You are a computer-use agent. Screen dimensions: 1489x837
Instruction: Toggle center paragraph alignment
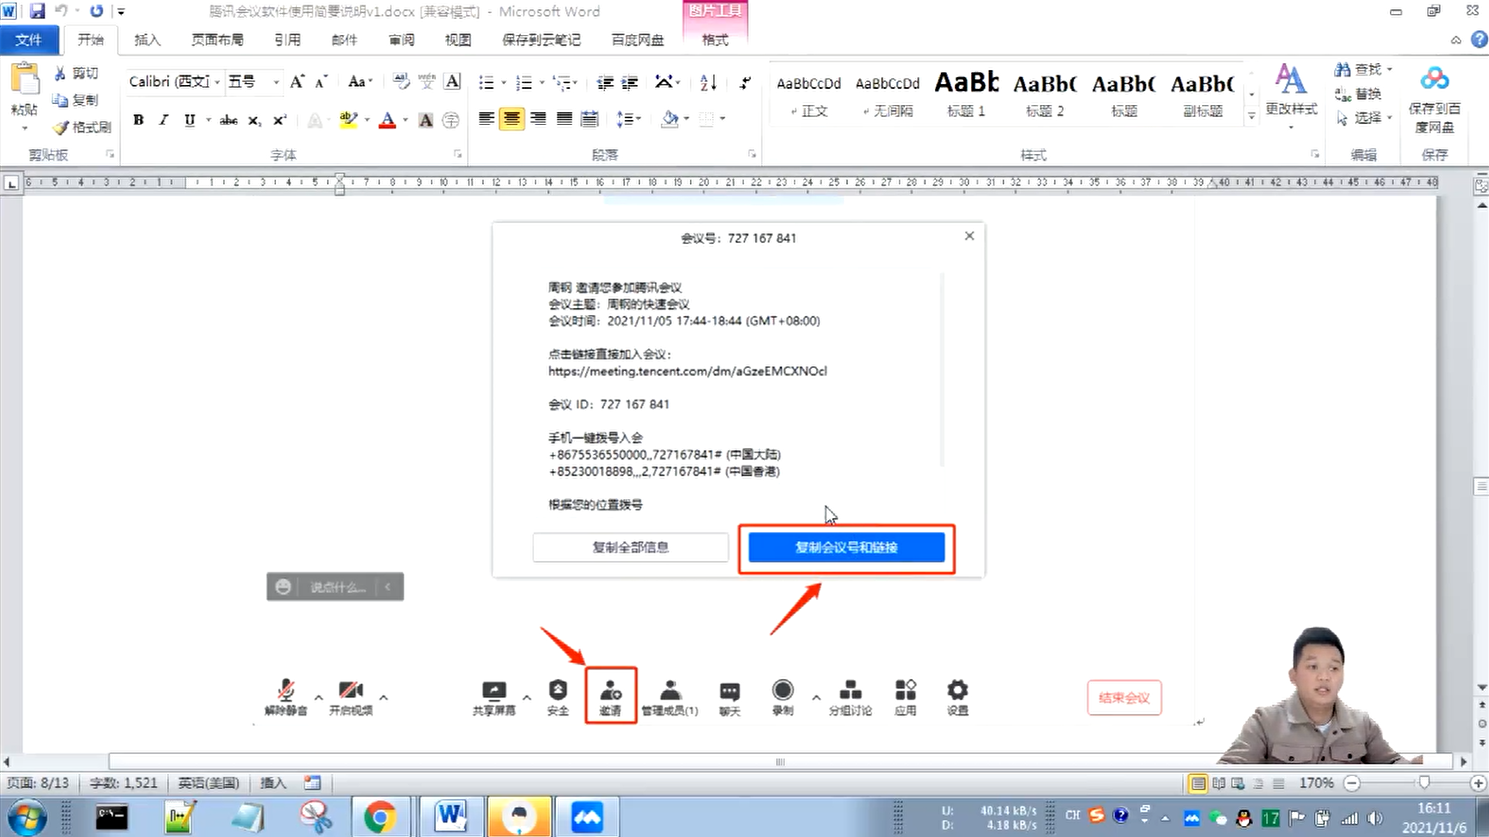pyautogui.click(x=512, y=119)
